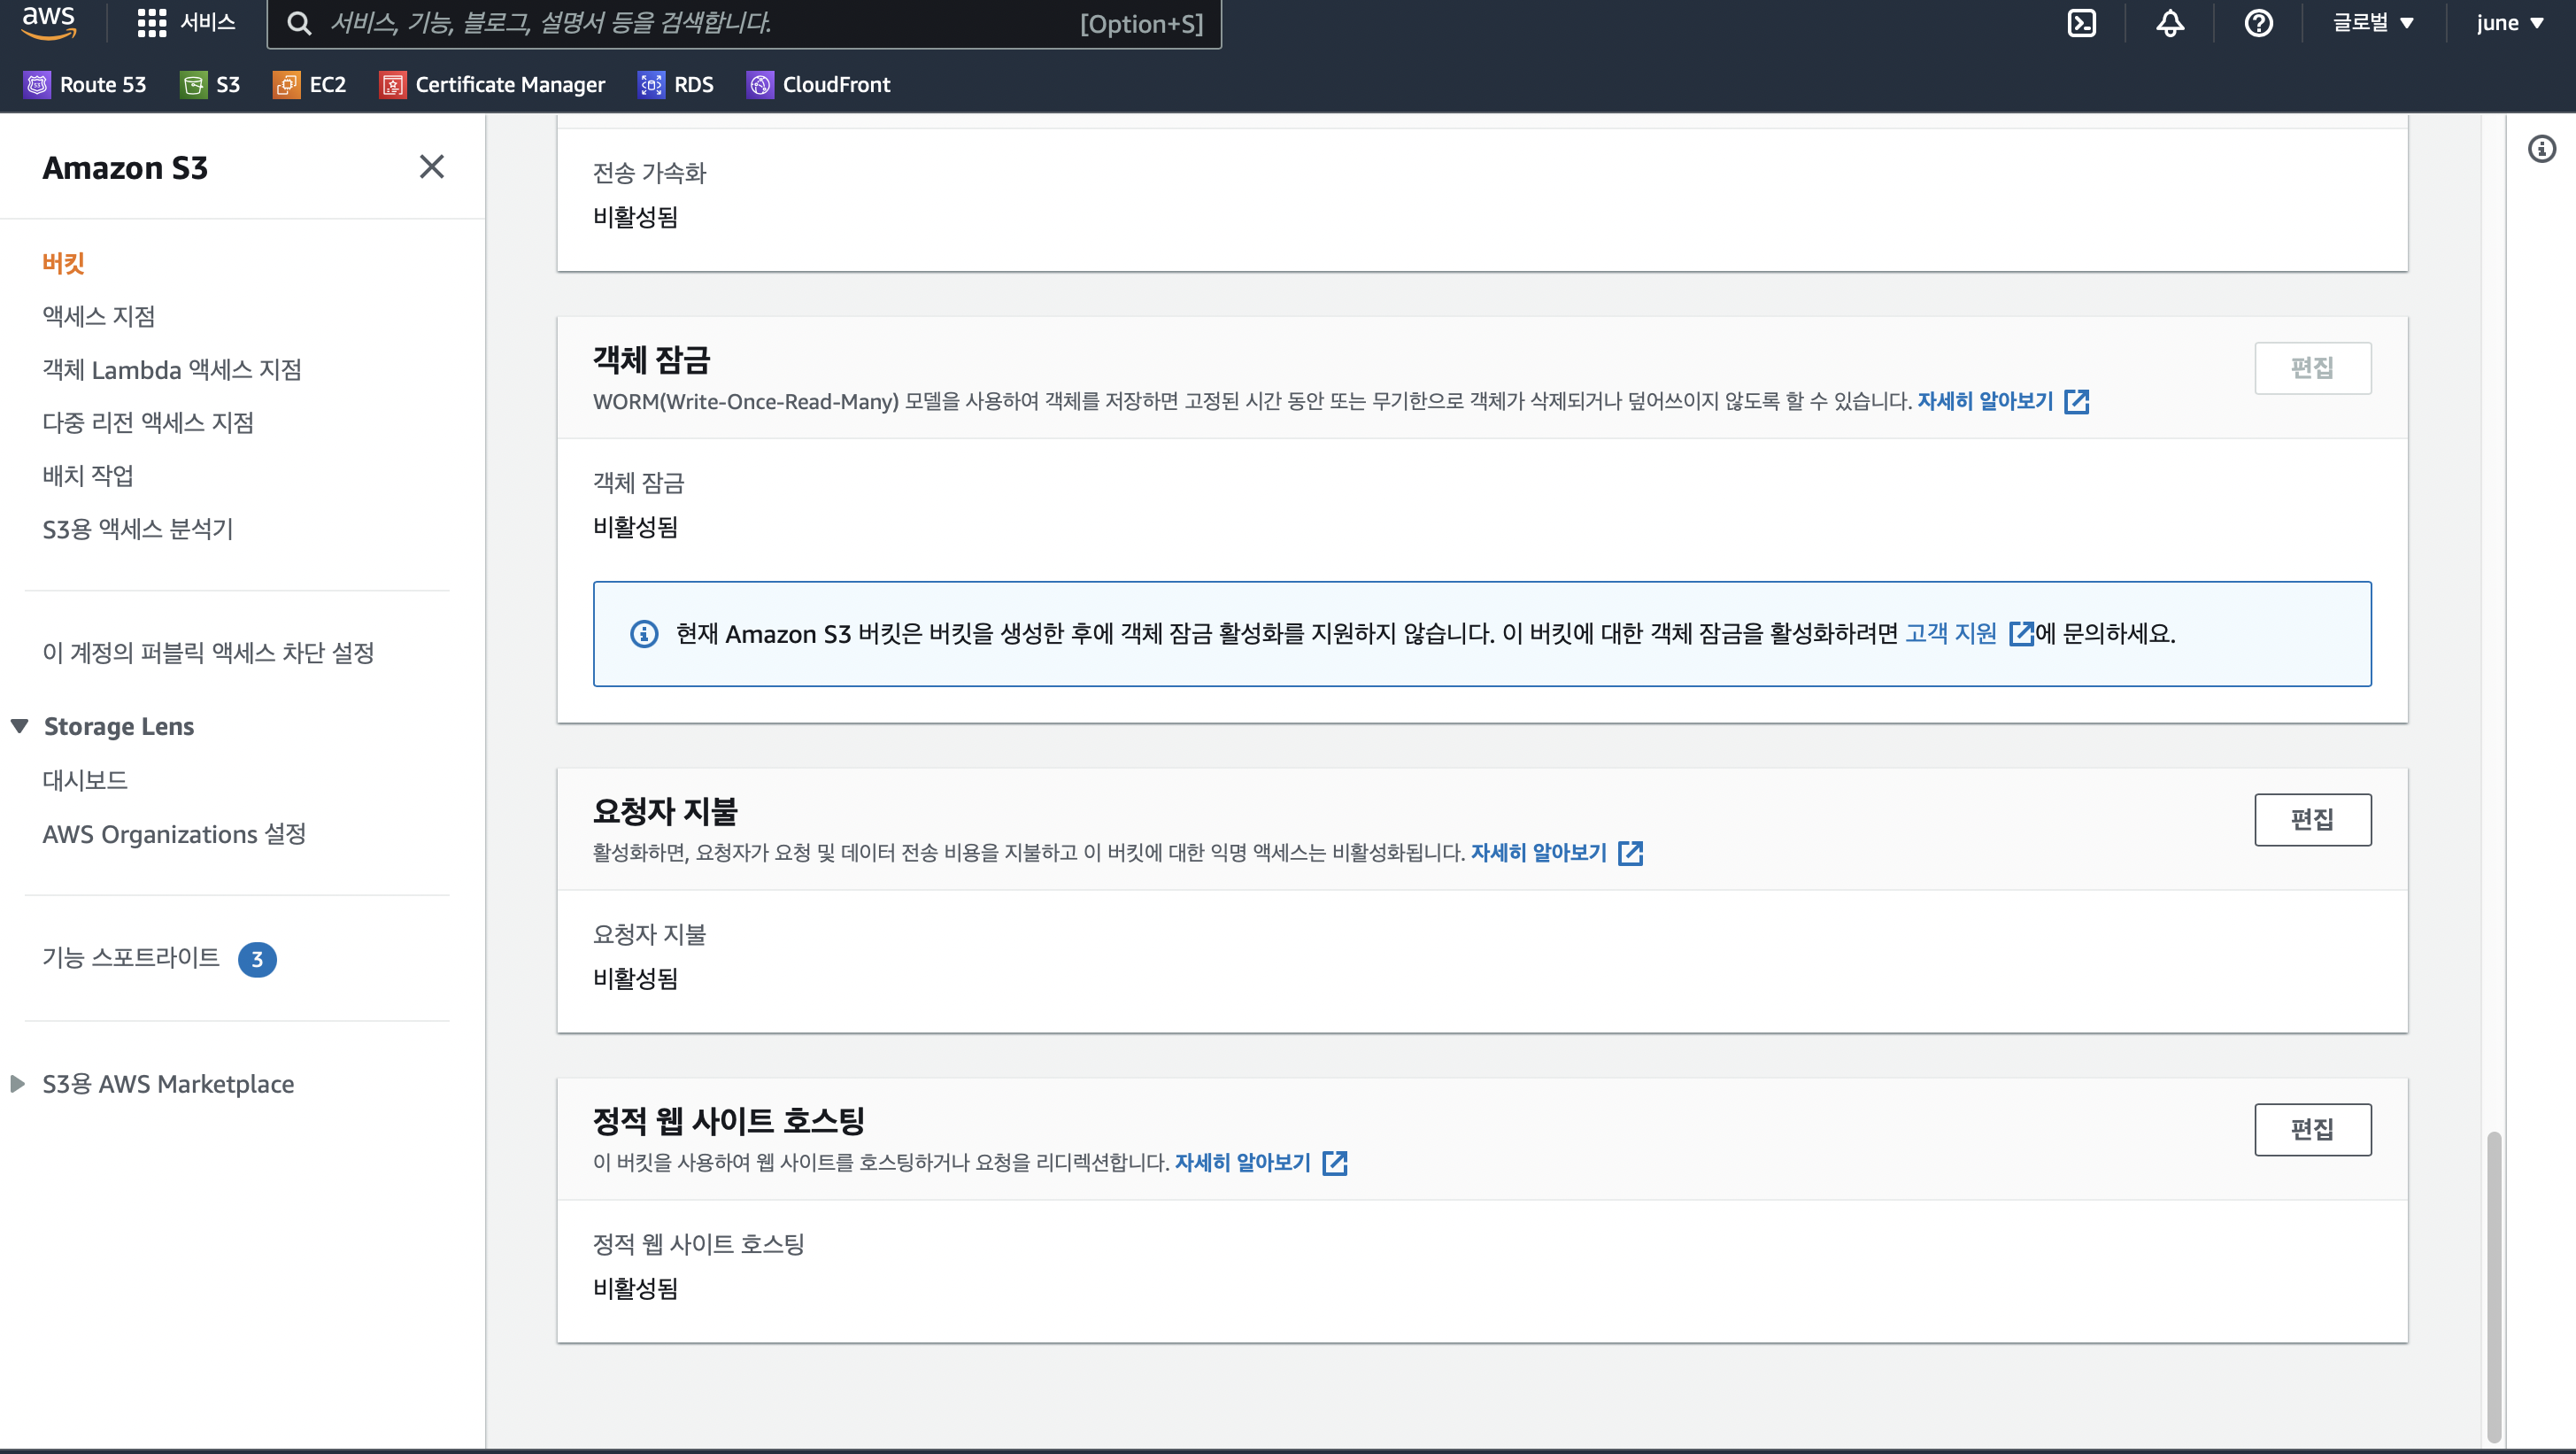Image resolution: width=2576 pixels, height=1454 pixels.
Task: Click the 객체 잠금 section heading
Action: tap(651, 359)
